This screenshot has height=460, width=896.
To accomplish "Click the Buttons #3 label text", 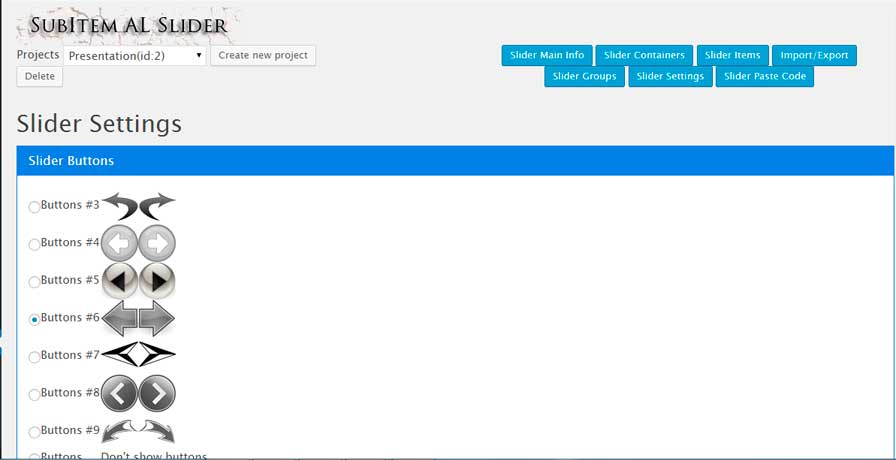I will (70, 205).
